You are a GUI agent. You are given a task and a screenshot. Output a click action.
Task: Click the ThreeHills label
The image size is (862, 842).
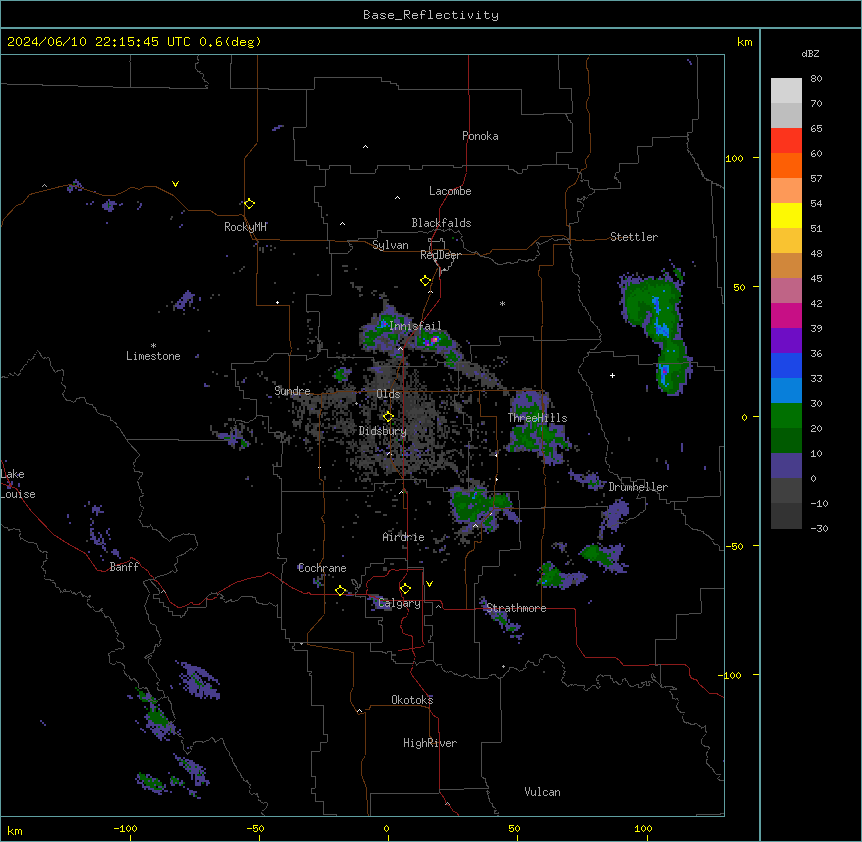point(537,418)
